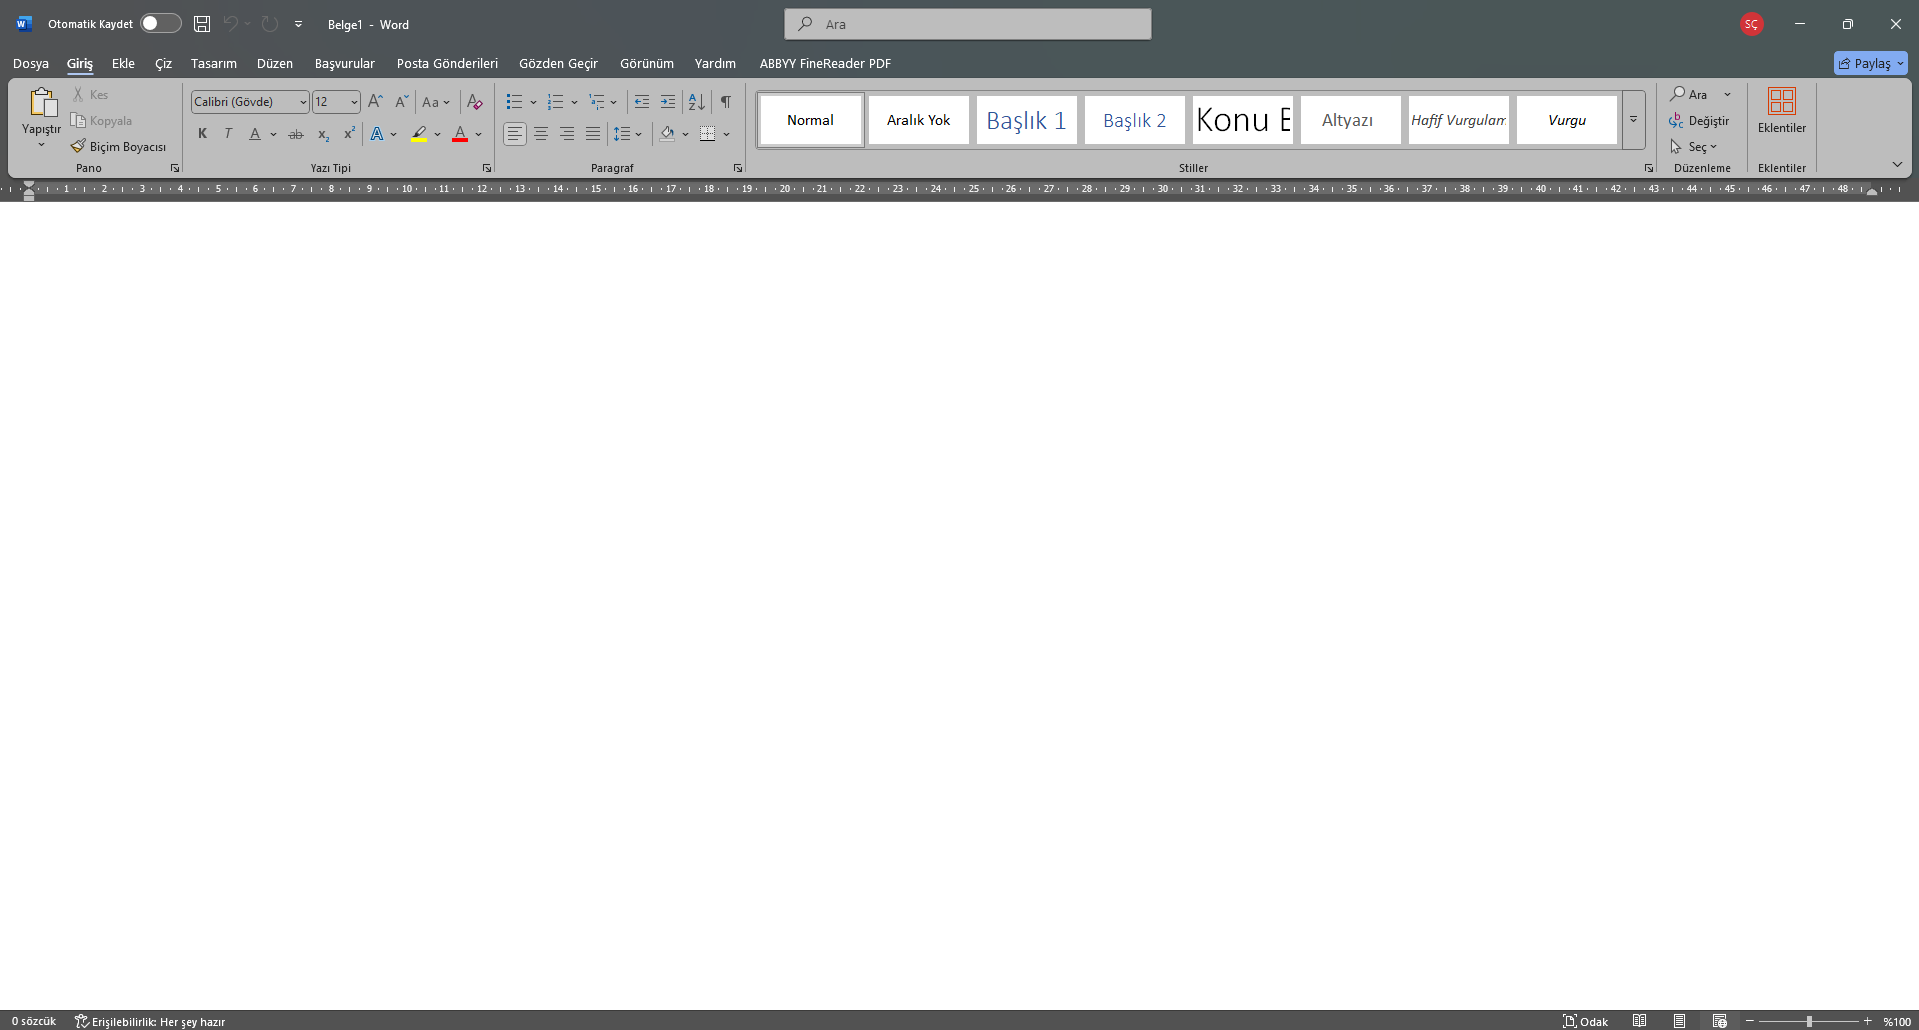Switch to Read Mode view icon

[1640, 1021]
